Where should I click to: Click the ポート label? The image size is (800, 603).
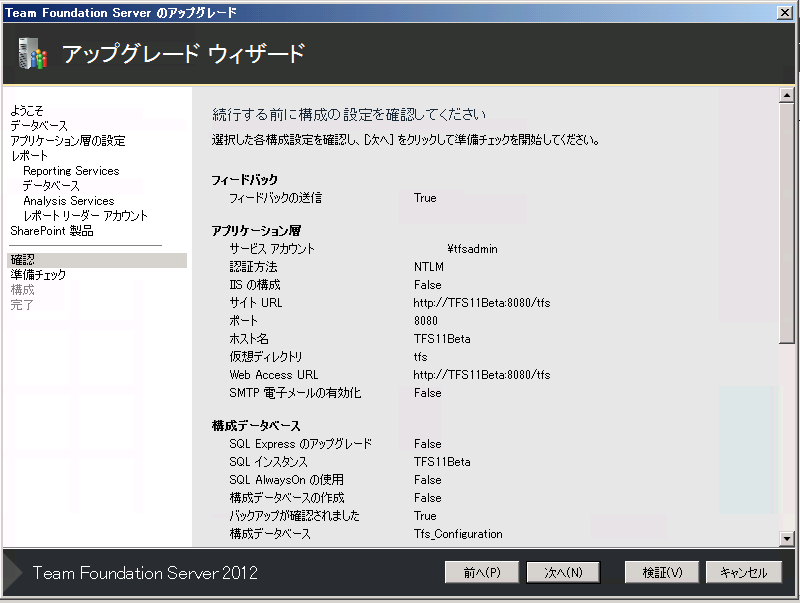pyautogui.click(x=244, y=320)
